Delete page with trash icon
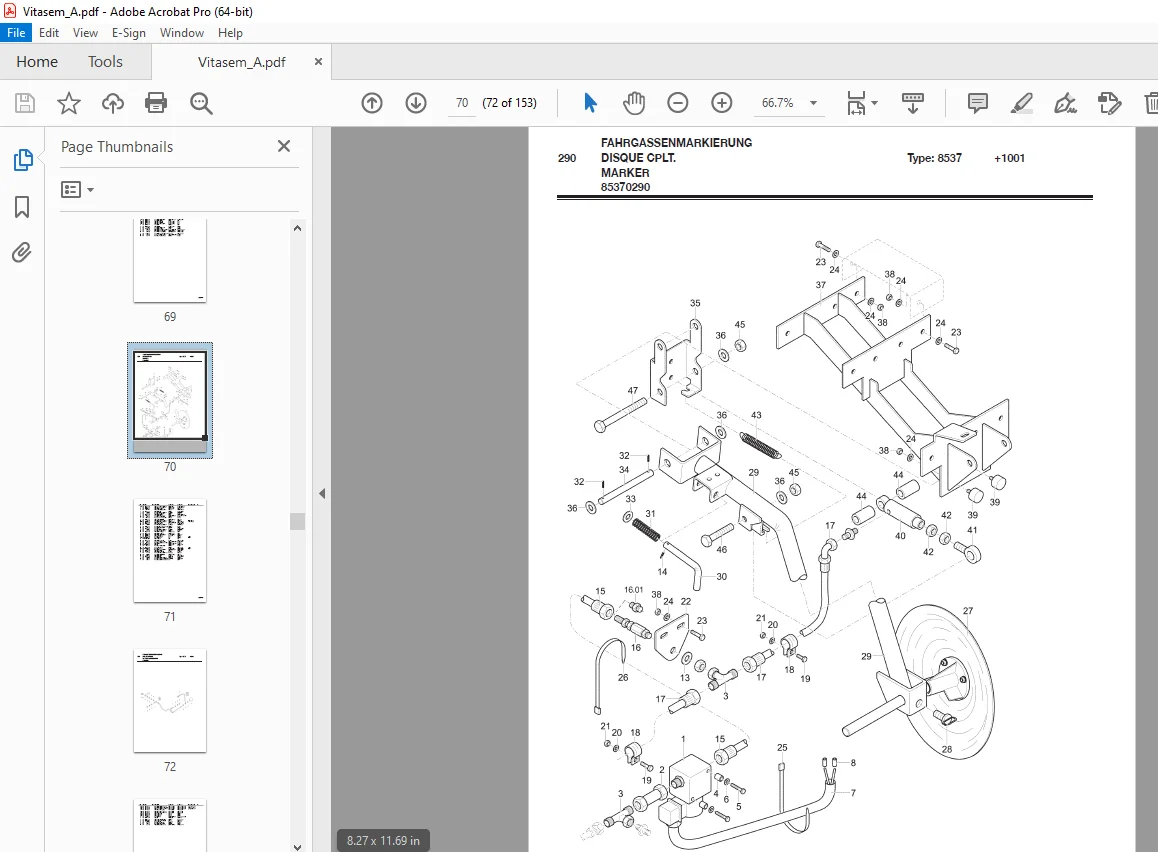The image size is (1158, 852). [x=1151, y=103]
